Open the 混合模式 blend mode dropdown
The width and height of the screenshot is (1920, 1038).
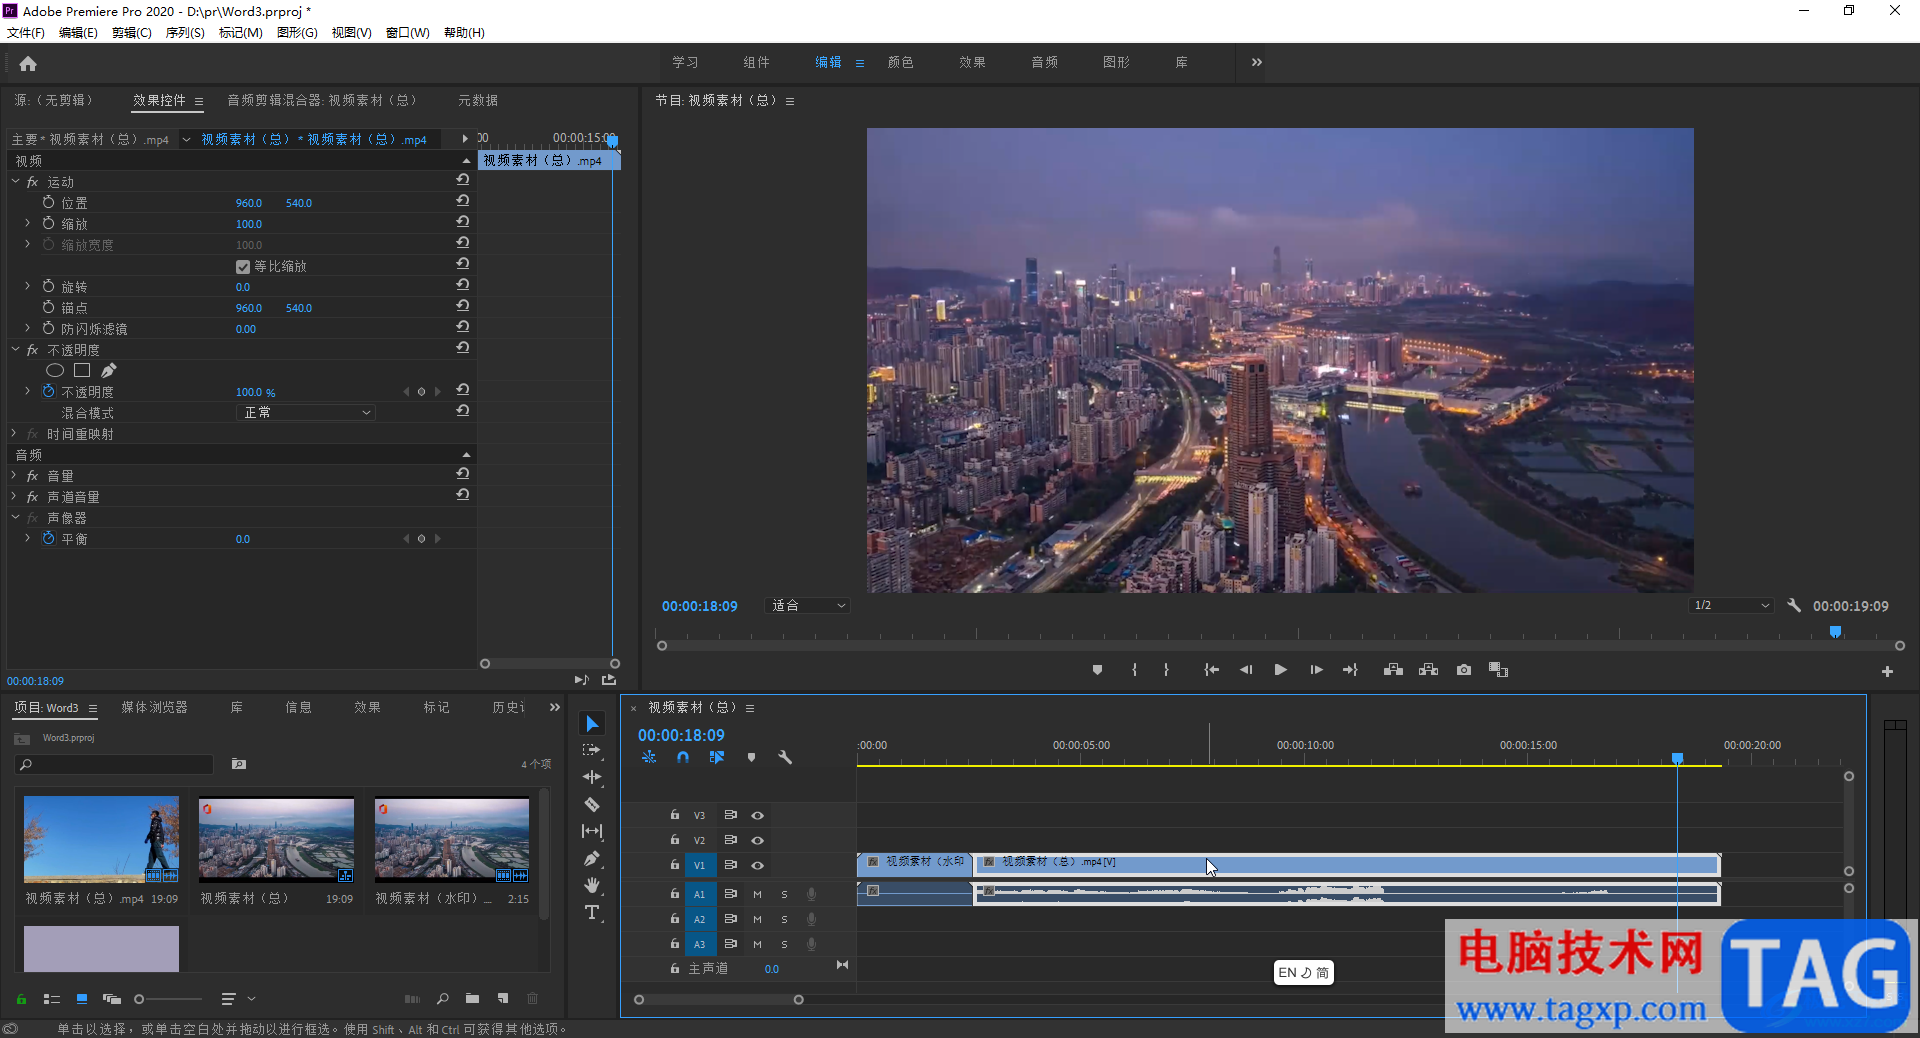coord(307,413)
